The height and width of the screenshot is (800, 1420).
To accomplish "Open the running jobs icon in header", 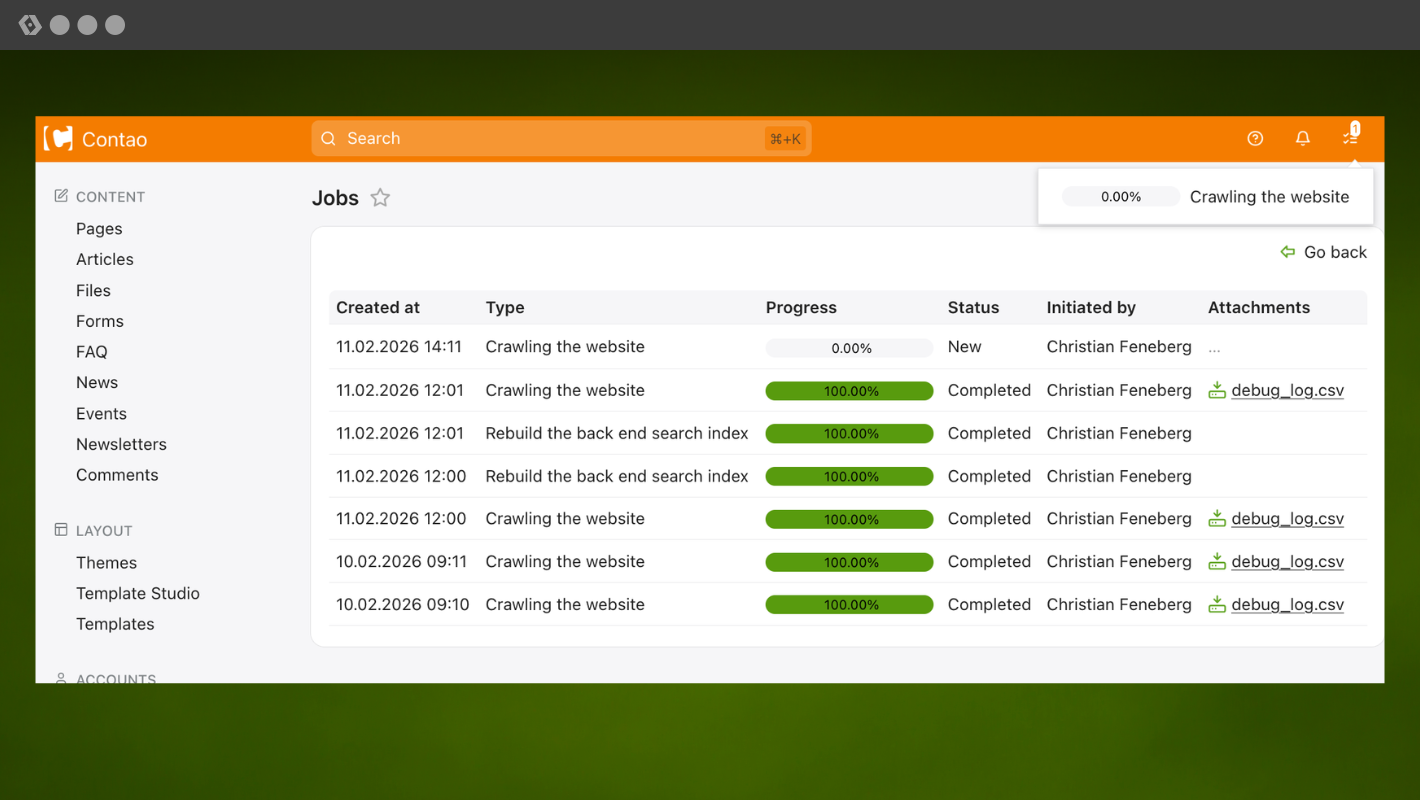I will [x=1350, y=138].
